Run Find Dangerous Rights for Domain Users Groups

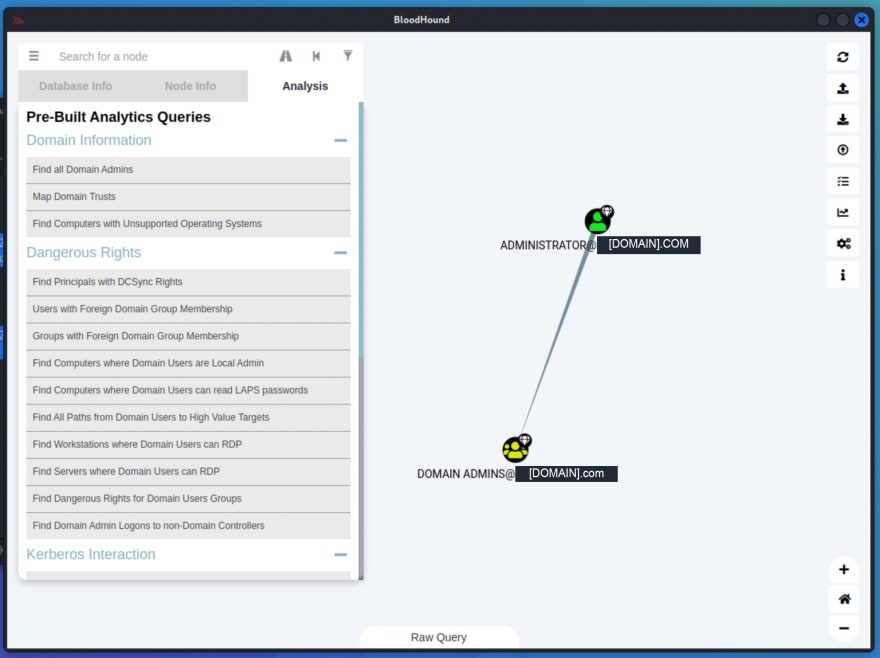[189, 499]
